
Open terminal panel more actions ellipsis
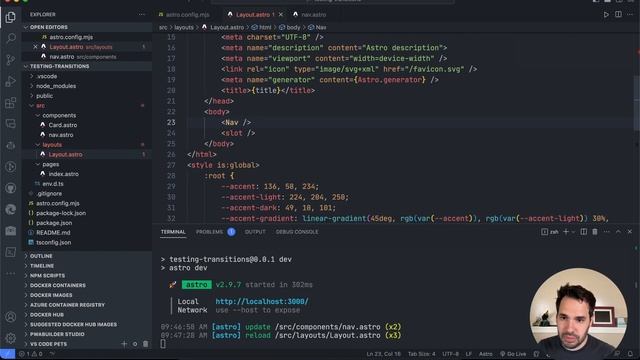point(607,232)
